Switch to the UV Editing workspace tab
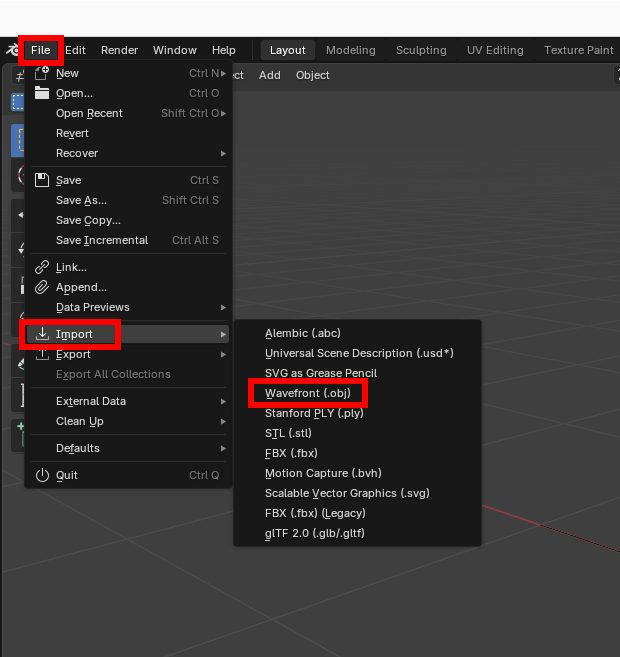This screenshot has width=620, height=657. pos(495,50)
